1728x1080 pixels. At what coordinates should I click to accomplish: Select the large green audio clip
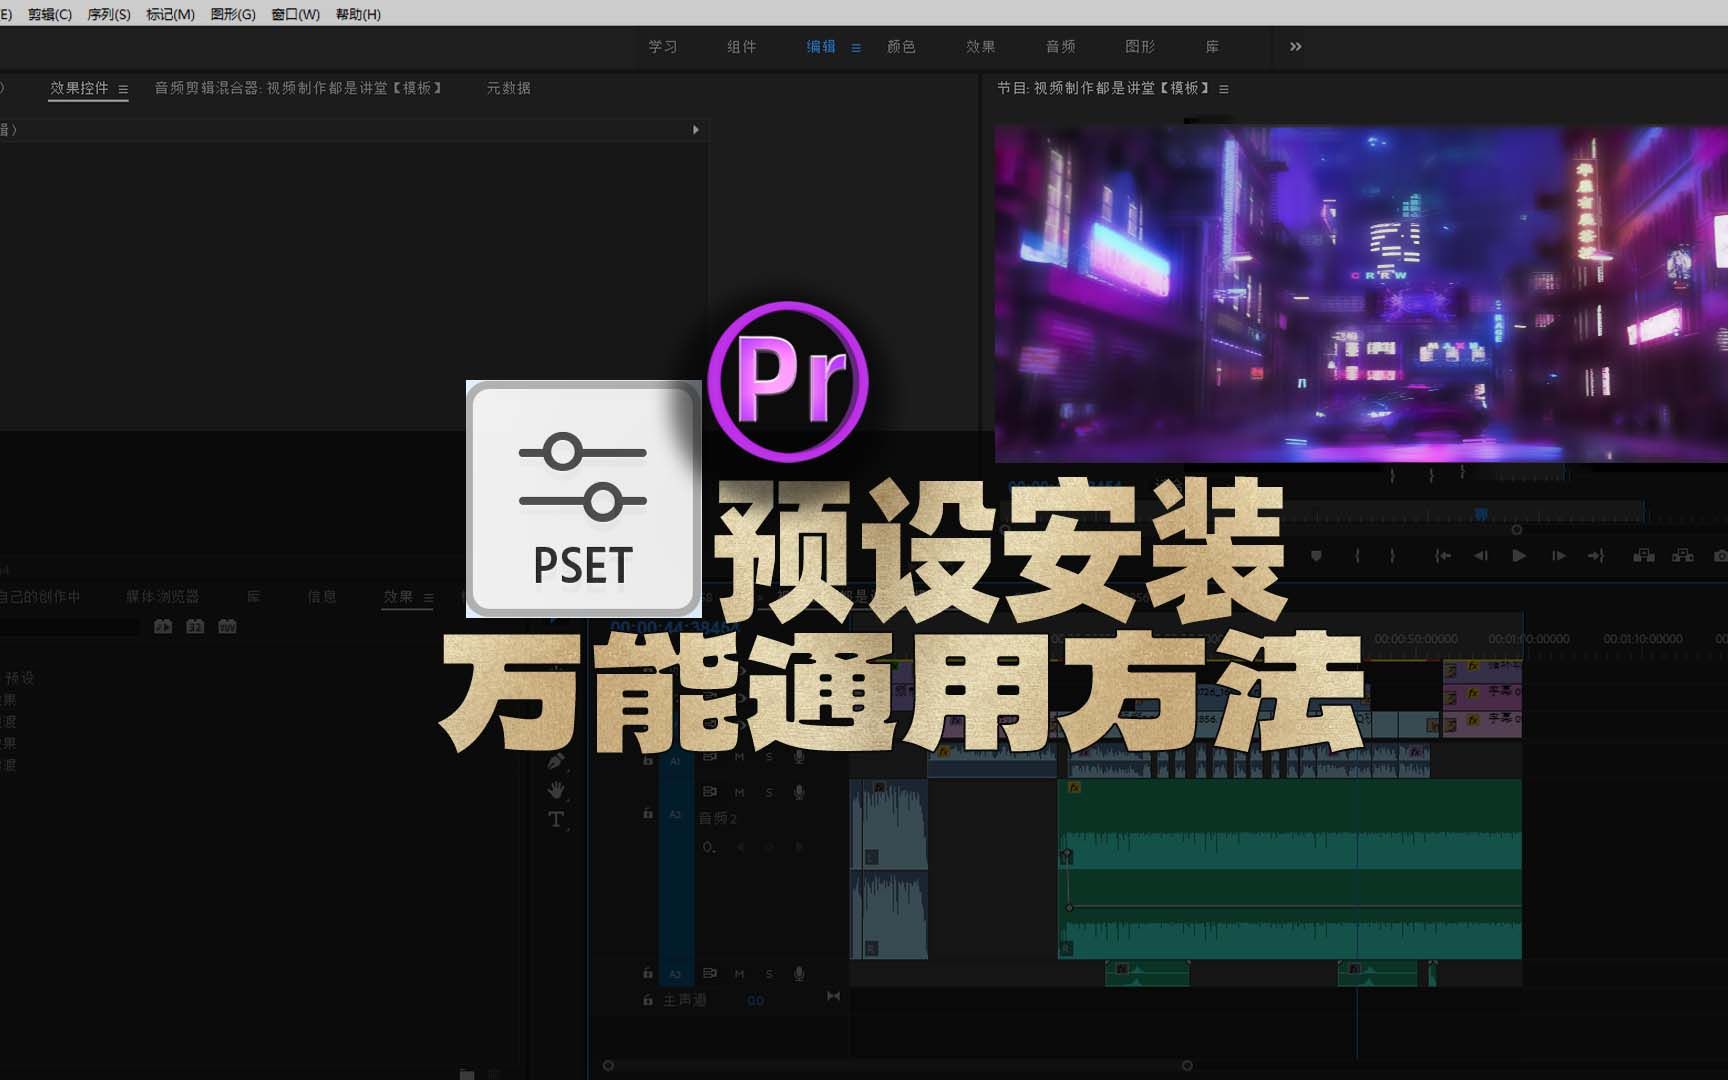(x=1290, y=868)
